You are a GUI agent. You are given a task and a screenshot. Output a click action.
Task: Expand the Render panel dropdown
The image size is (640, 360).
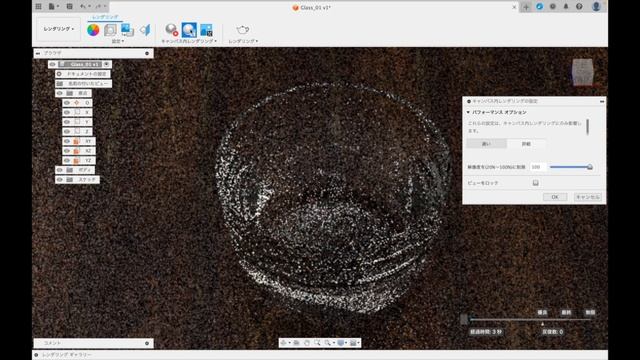(x=243, y=41)
